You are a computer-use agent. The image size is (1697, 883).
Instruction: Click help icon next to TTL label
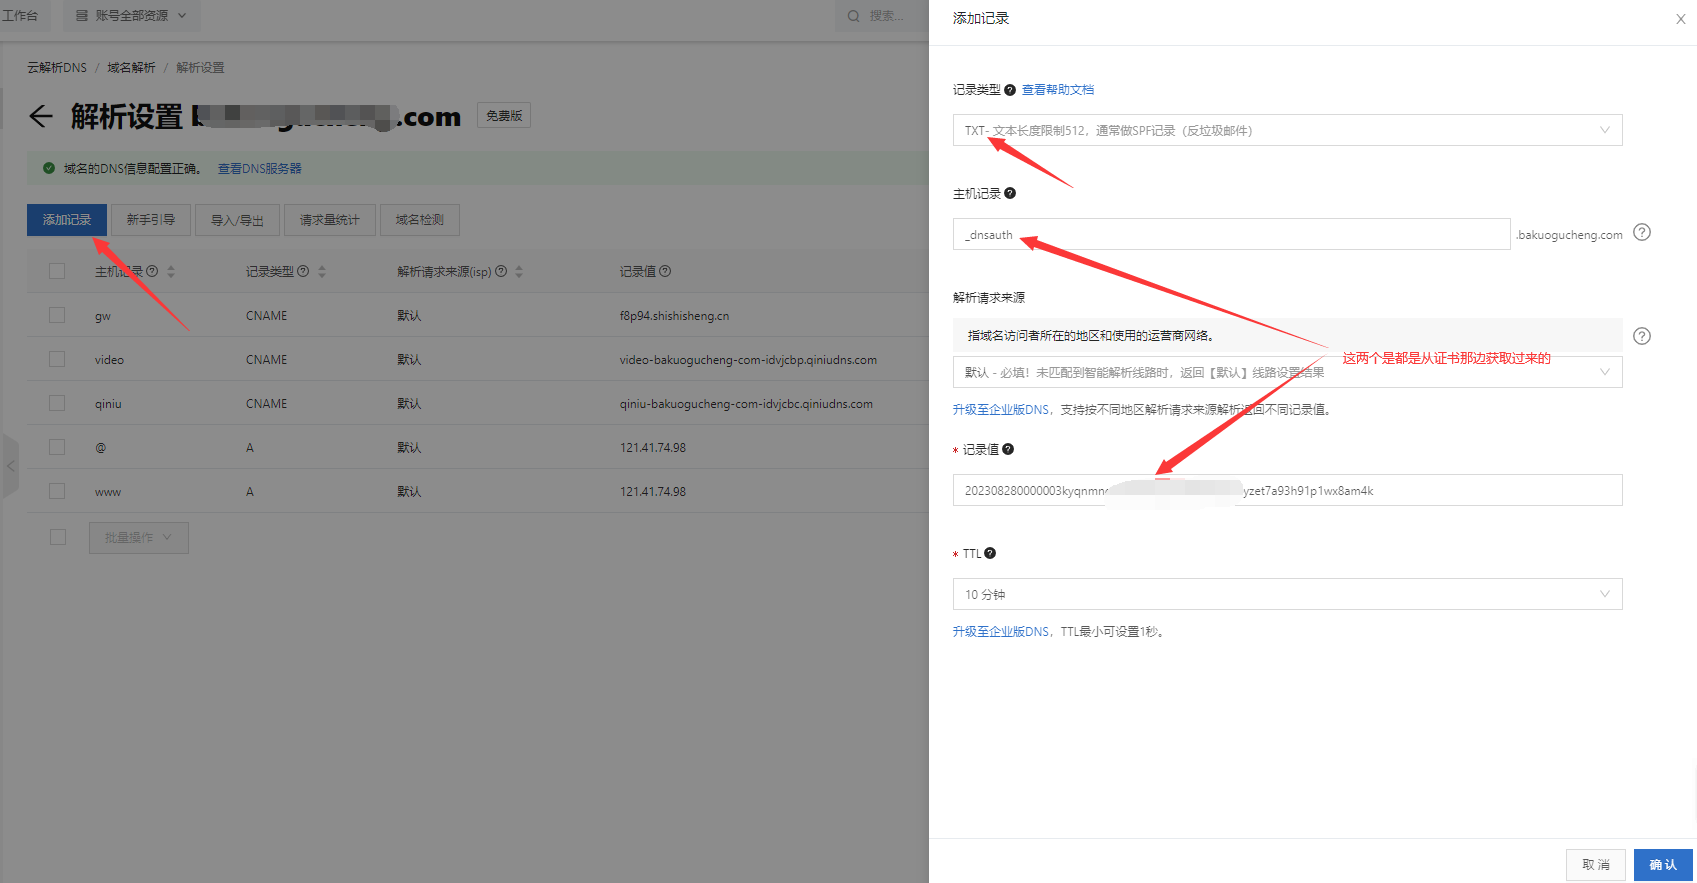coord(990,553)
